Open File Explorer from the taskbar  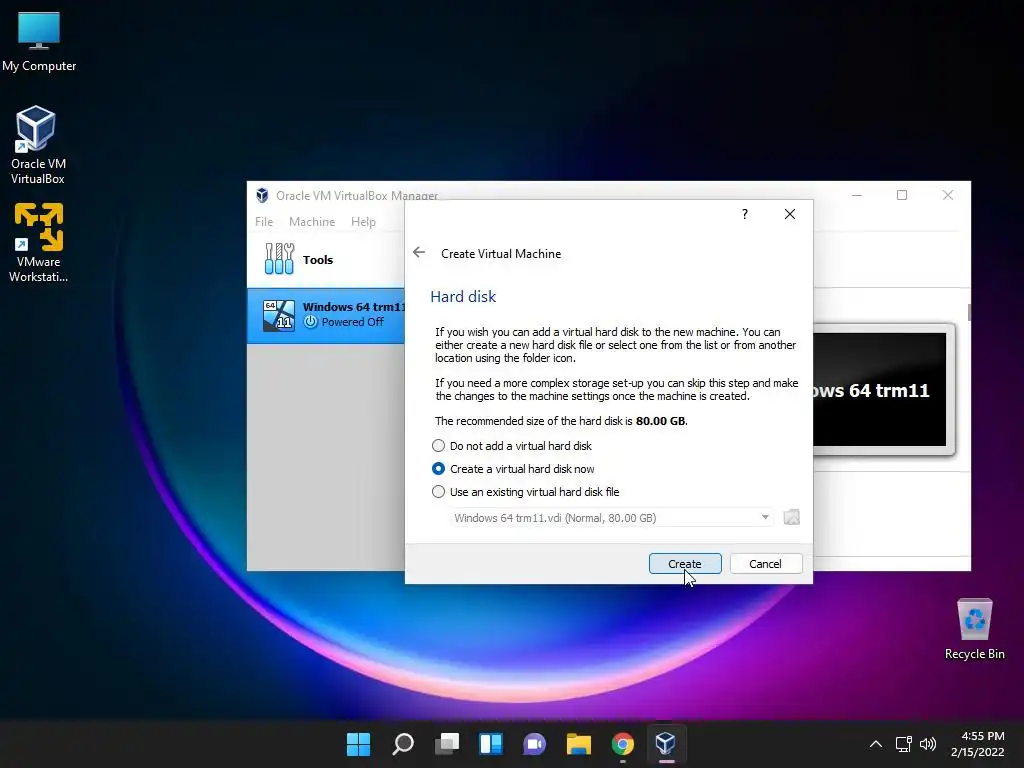[579, 744]
